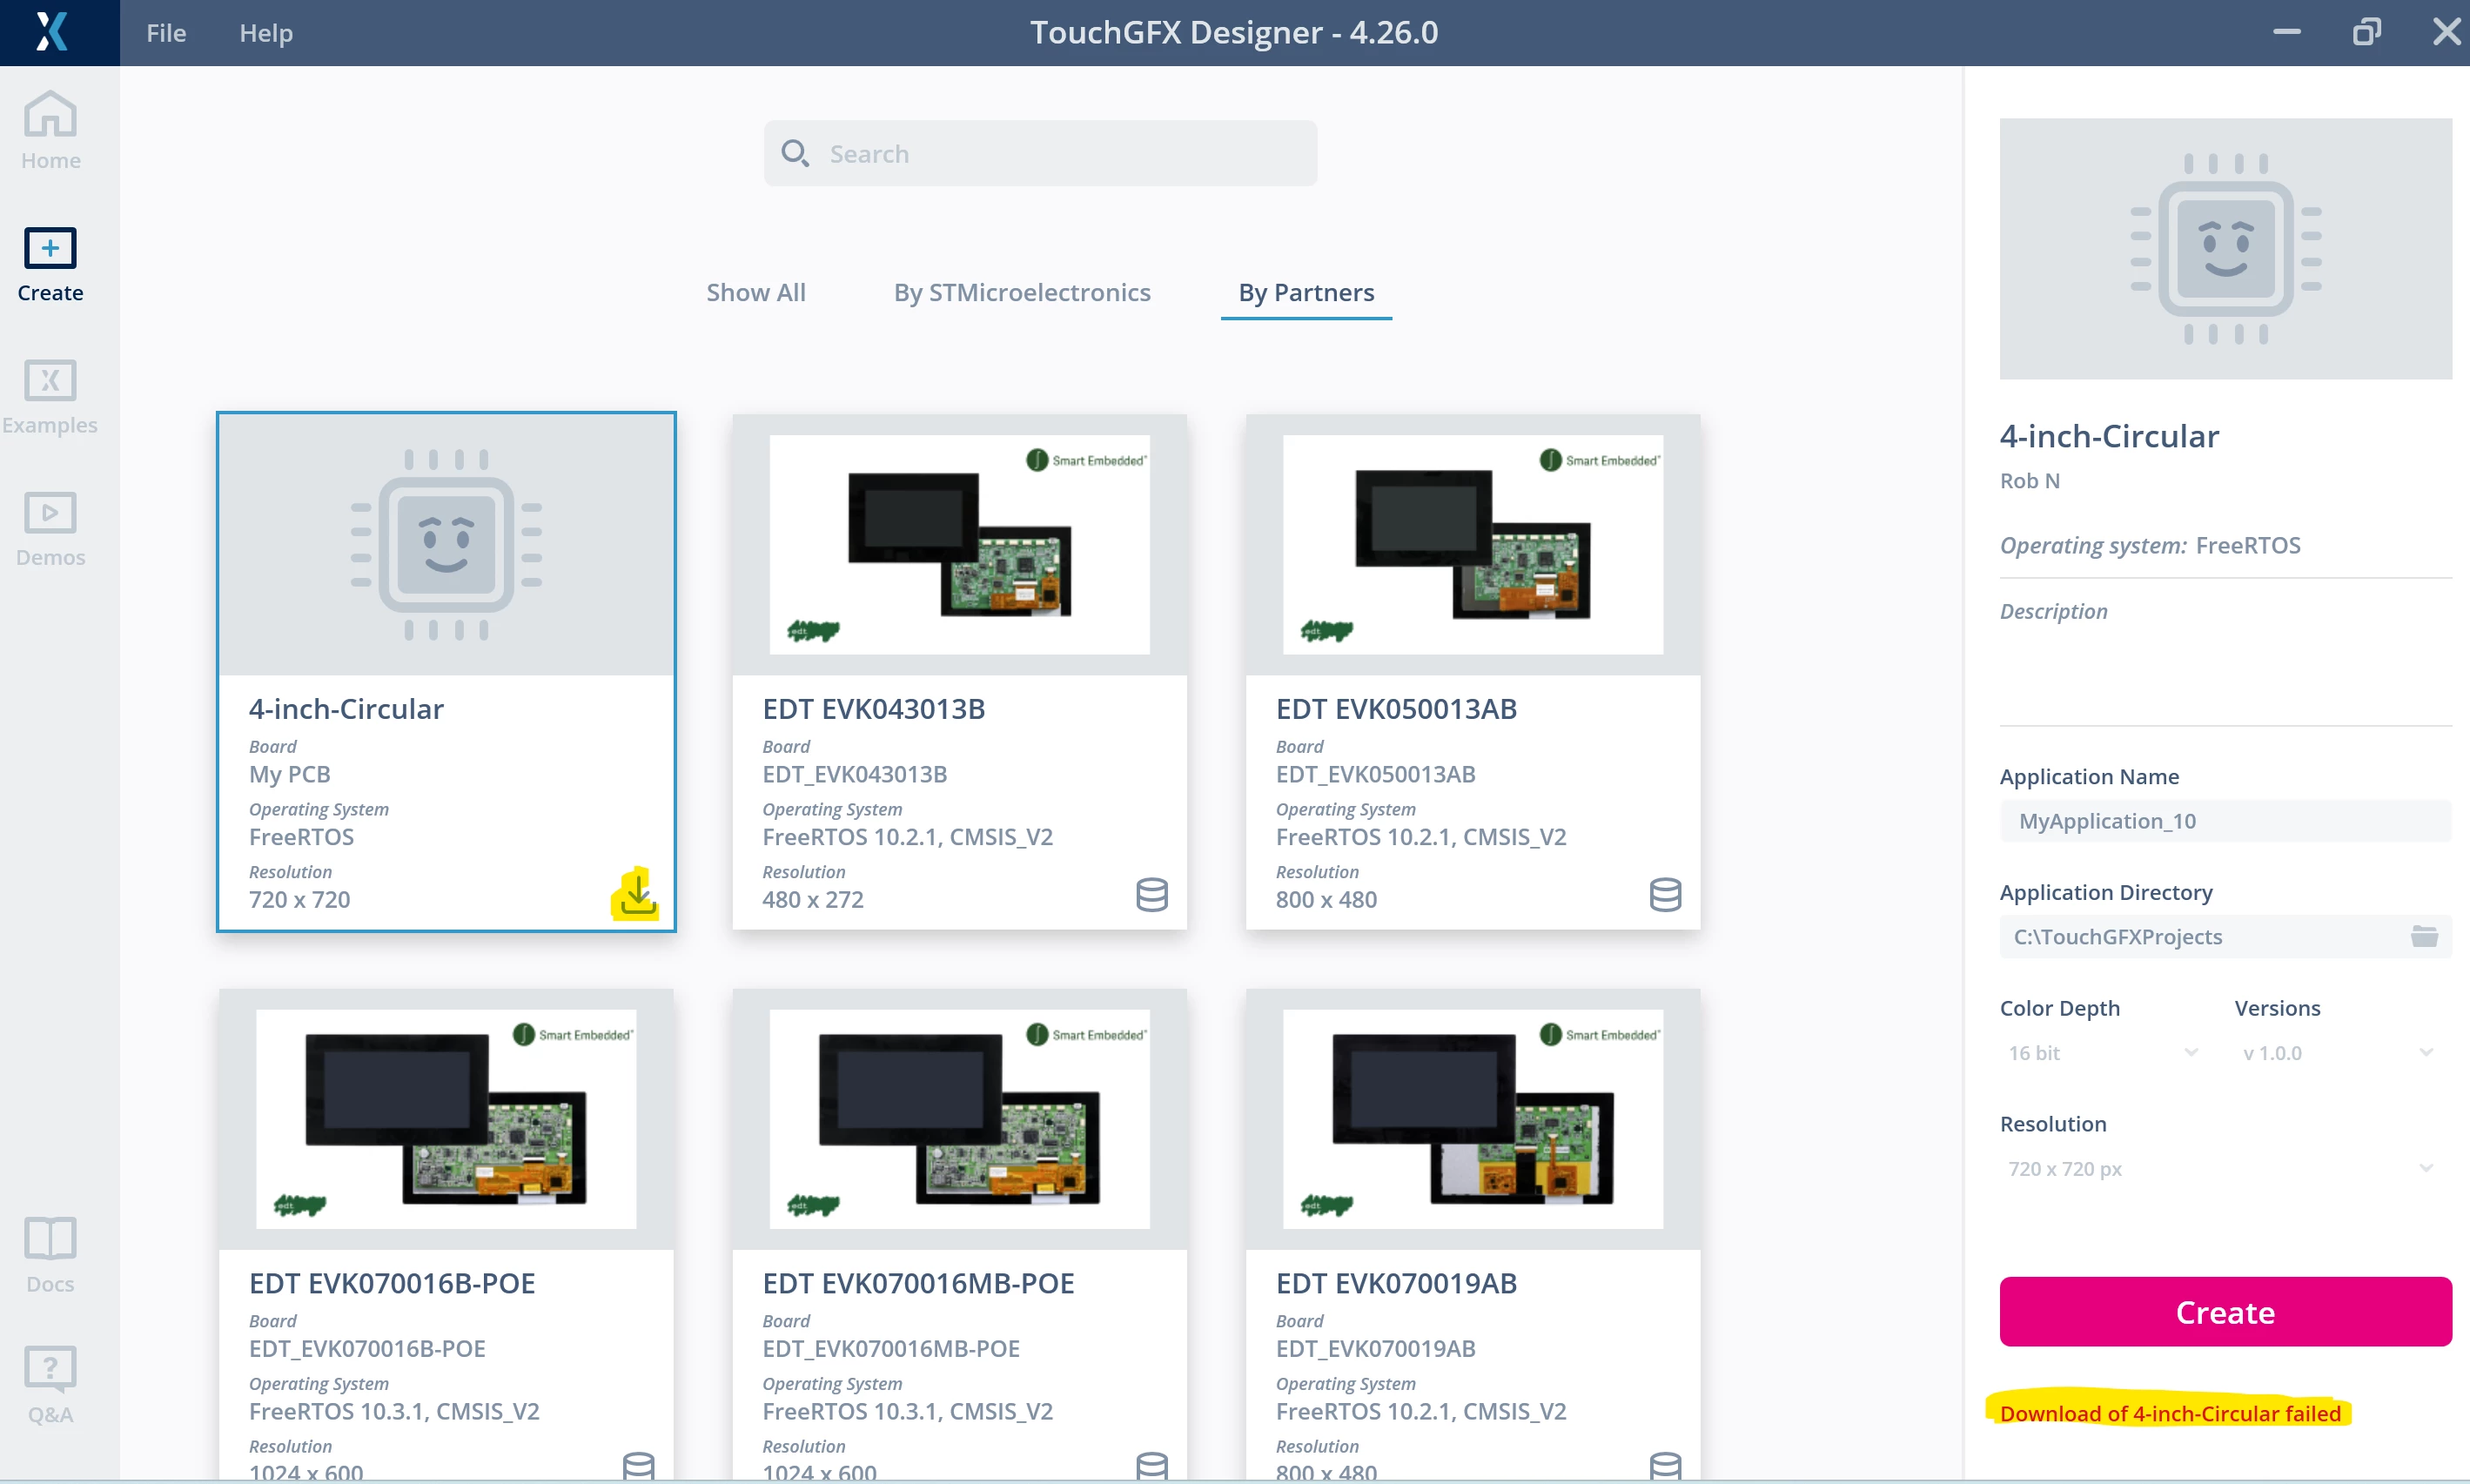This screenshot has height=1484, width=2470.
Task: Open the Create sidebar section
Action: pos(50,264)
